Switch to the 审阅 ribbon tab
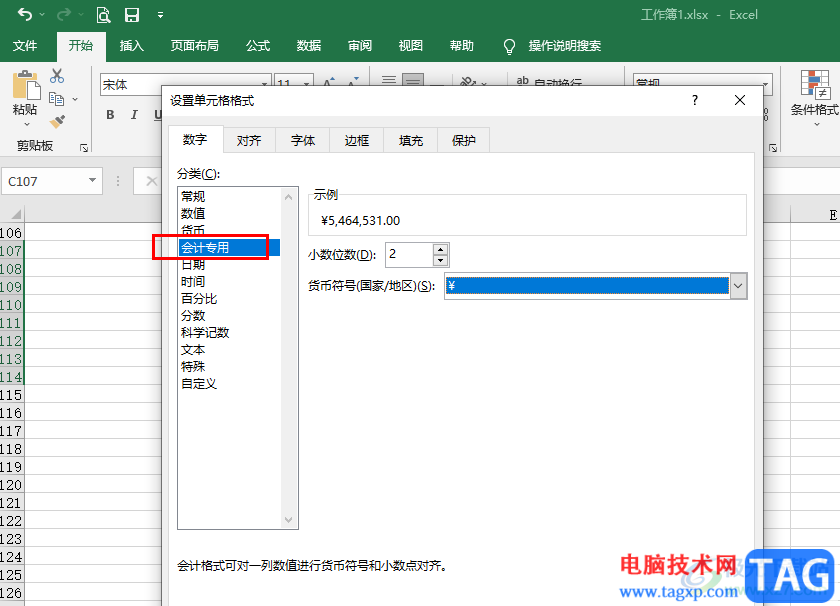 click(360, 46)
